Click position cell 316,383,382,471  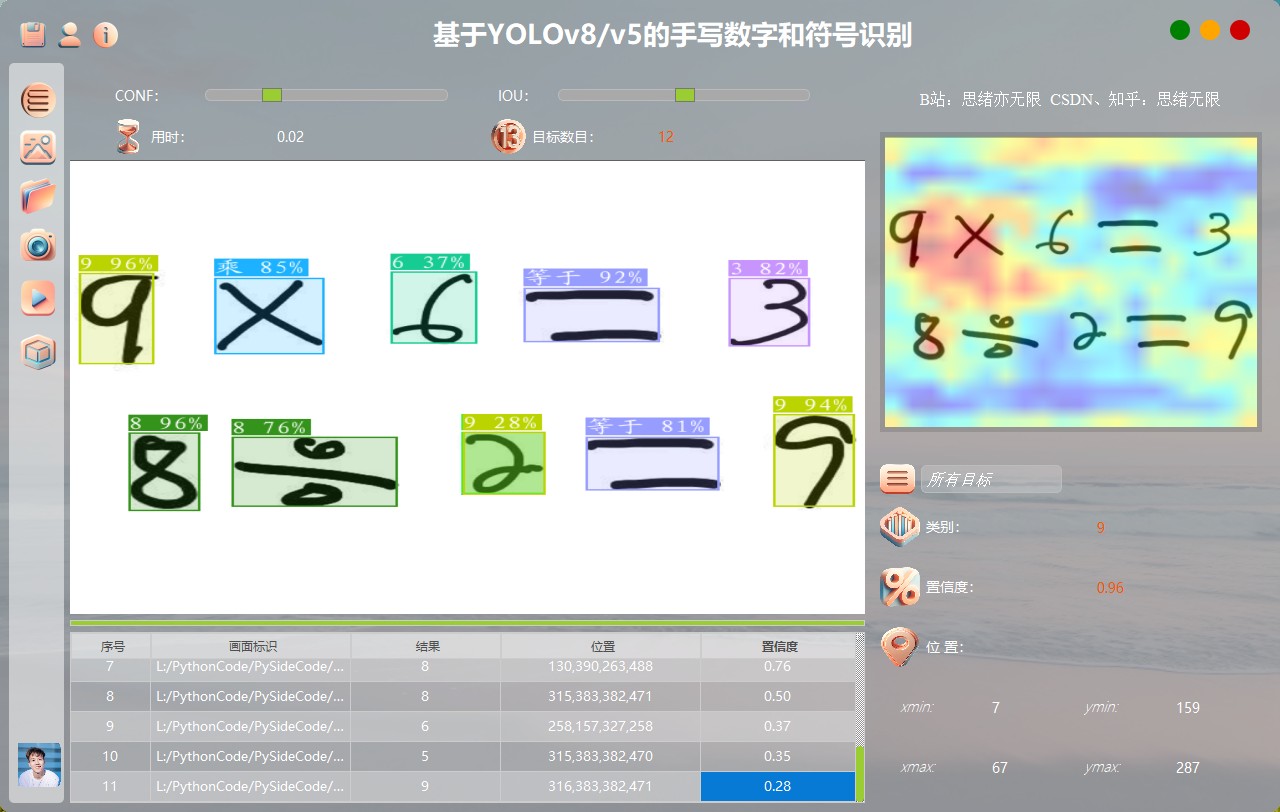[x=601, y=786]
